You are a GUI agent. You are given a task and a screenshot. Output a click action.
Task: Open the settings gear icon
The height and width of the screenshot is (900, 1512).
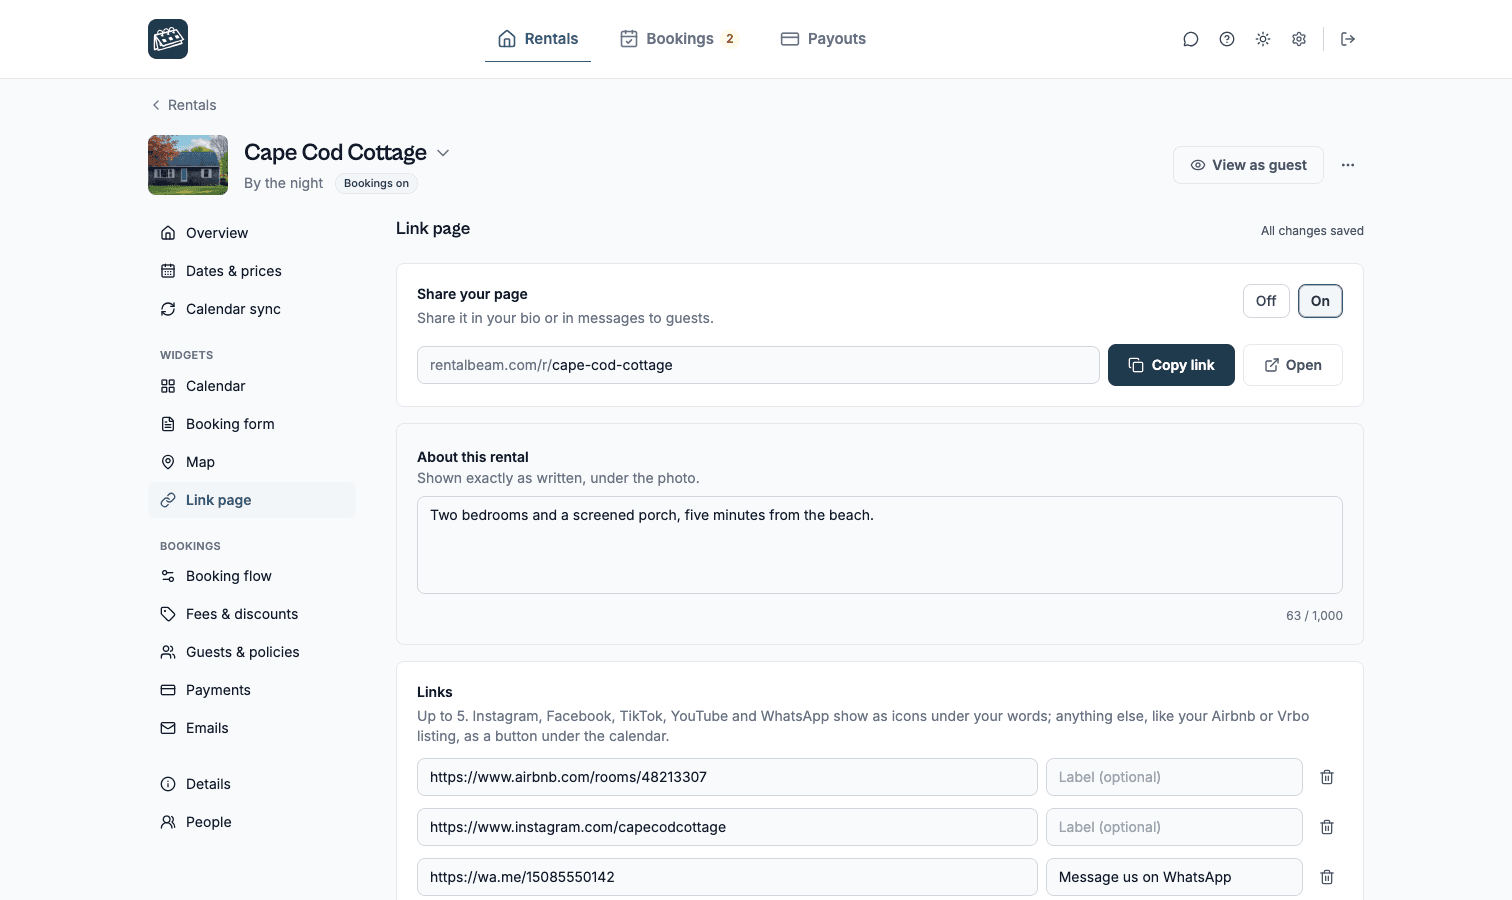(1299, 39)
